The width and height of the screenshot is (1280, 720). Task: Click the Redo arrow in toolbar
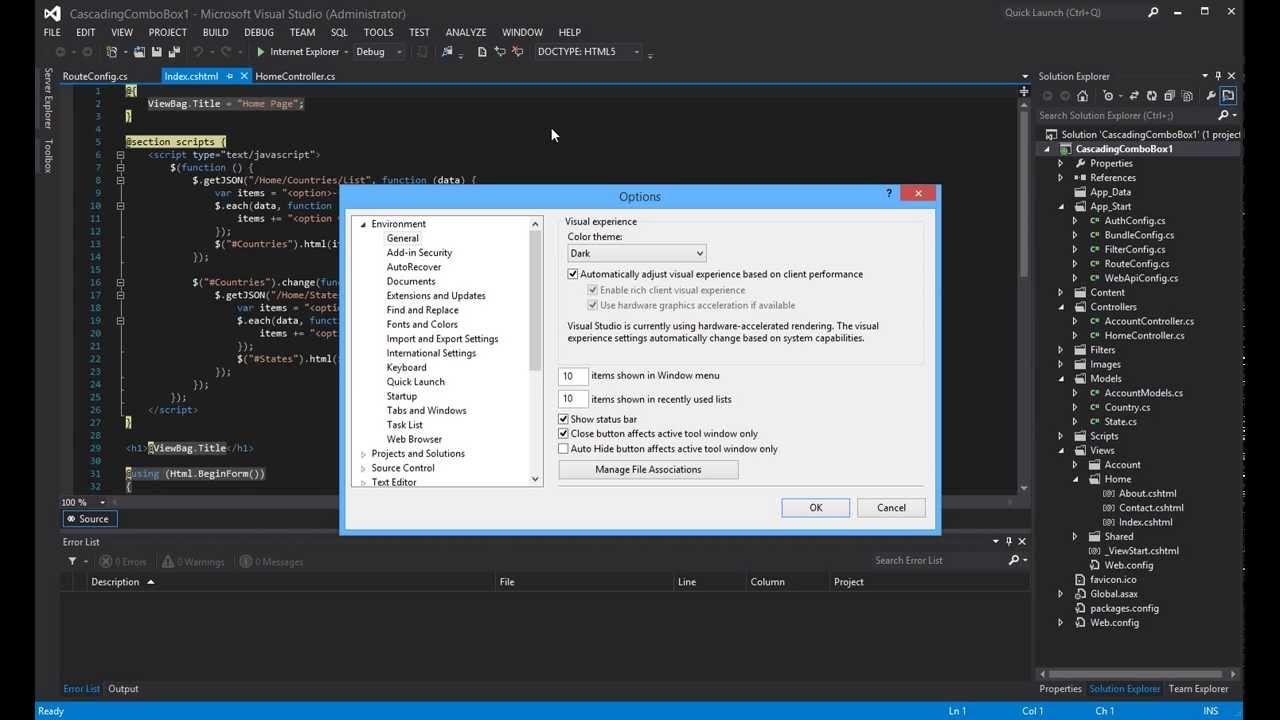(226, 52)
